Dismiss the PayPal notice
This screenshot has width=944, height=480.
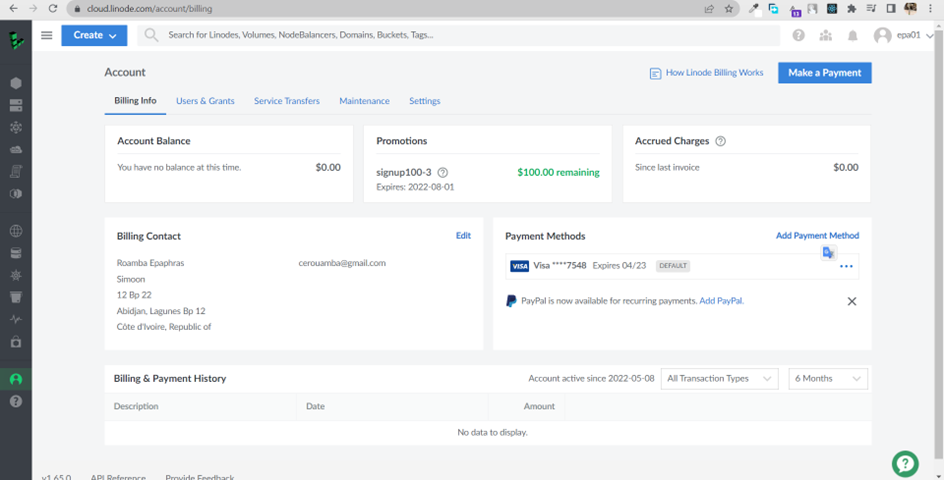(852, 301)
